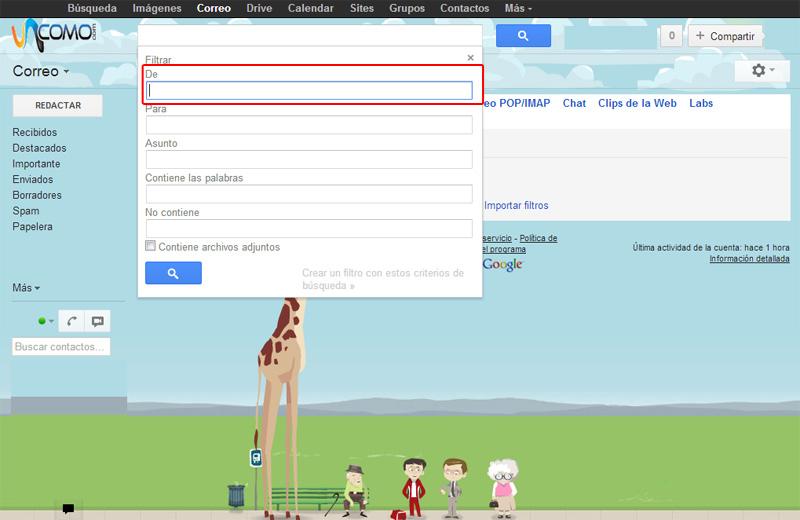Screen dimensions: 800x520
Task: Close the filter panel with X
Action: pyautogui.click(x=471, y=58)
